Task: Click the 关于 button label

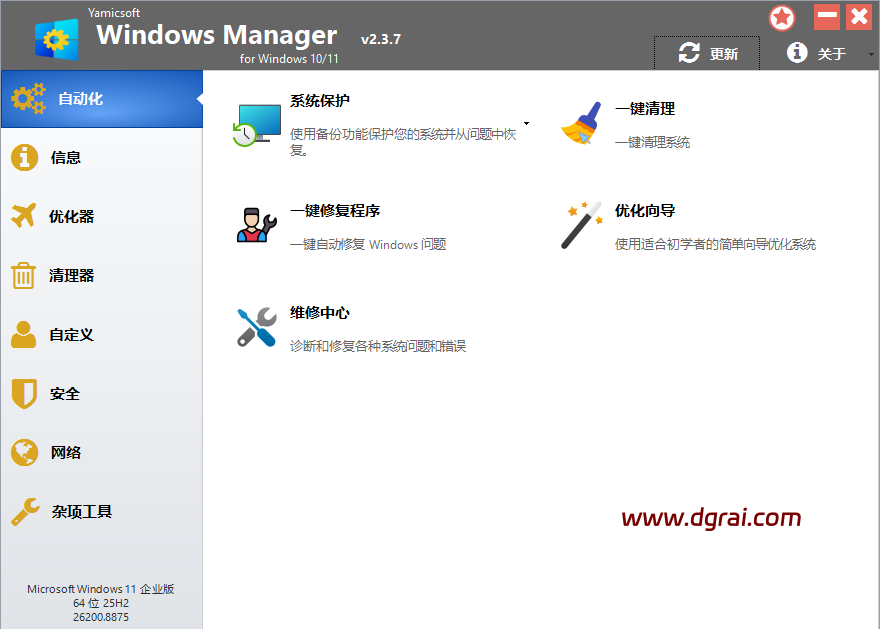Action: 832,54
